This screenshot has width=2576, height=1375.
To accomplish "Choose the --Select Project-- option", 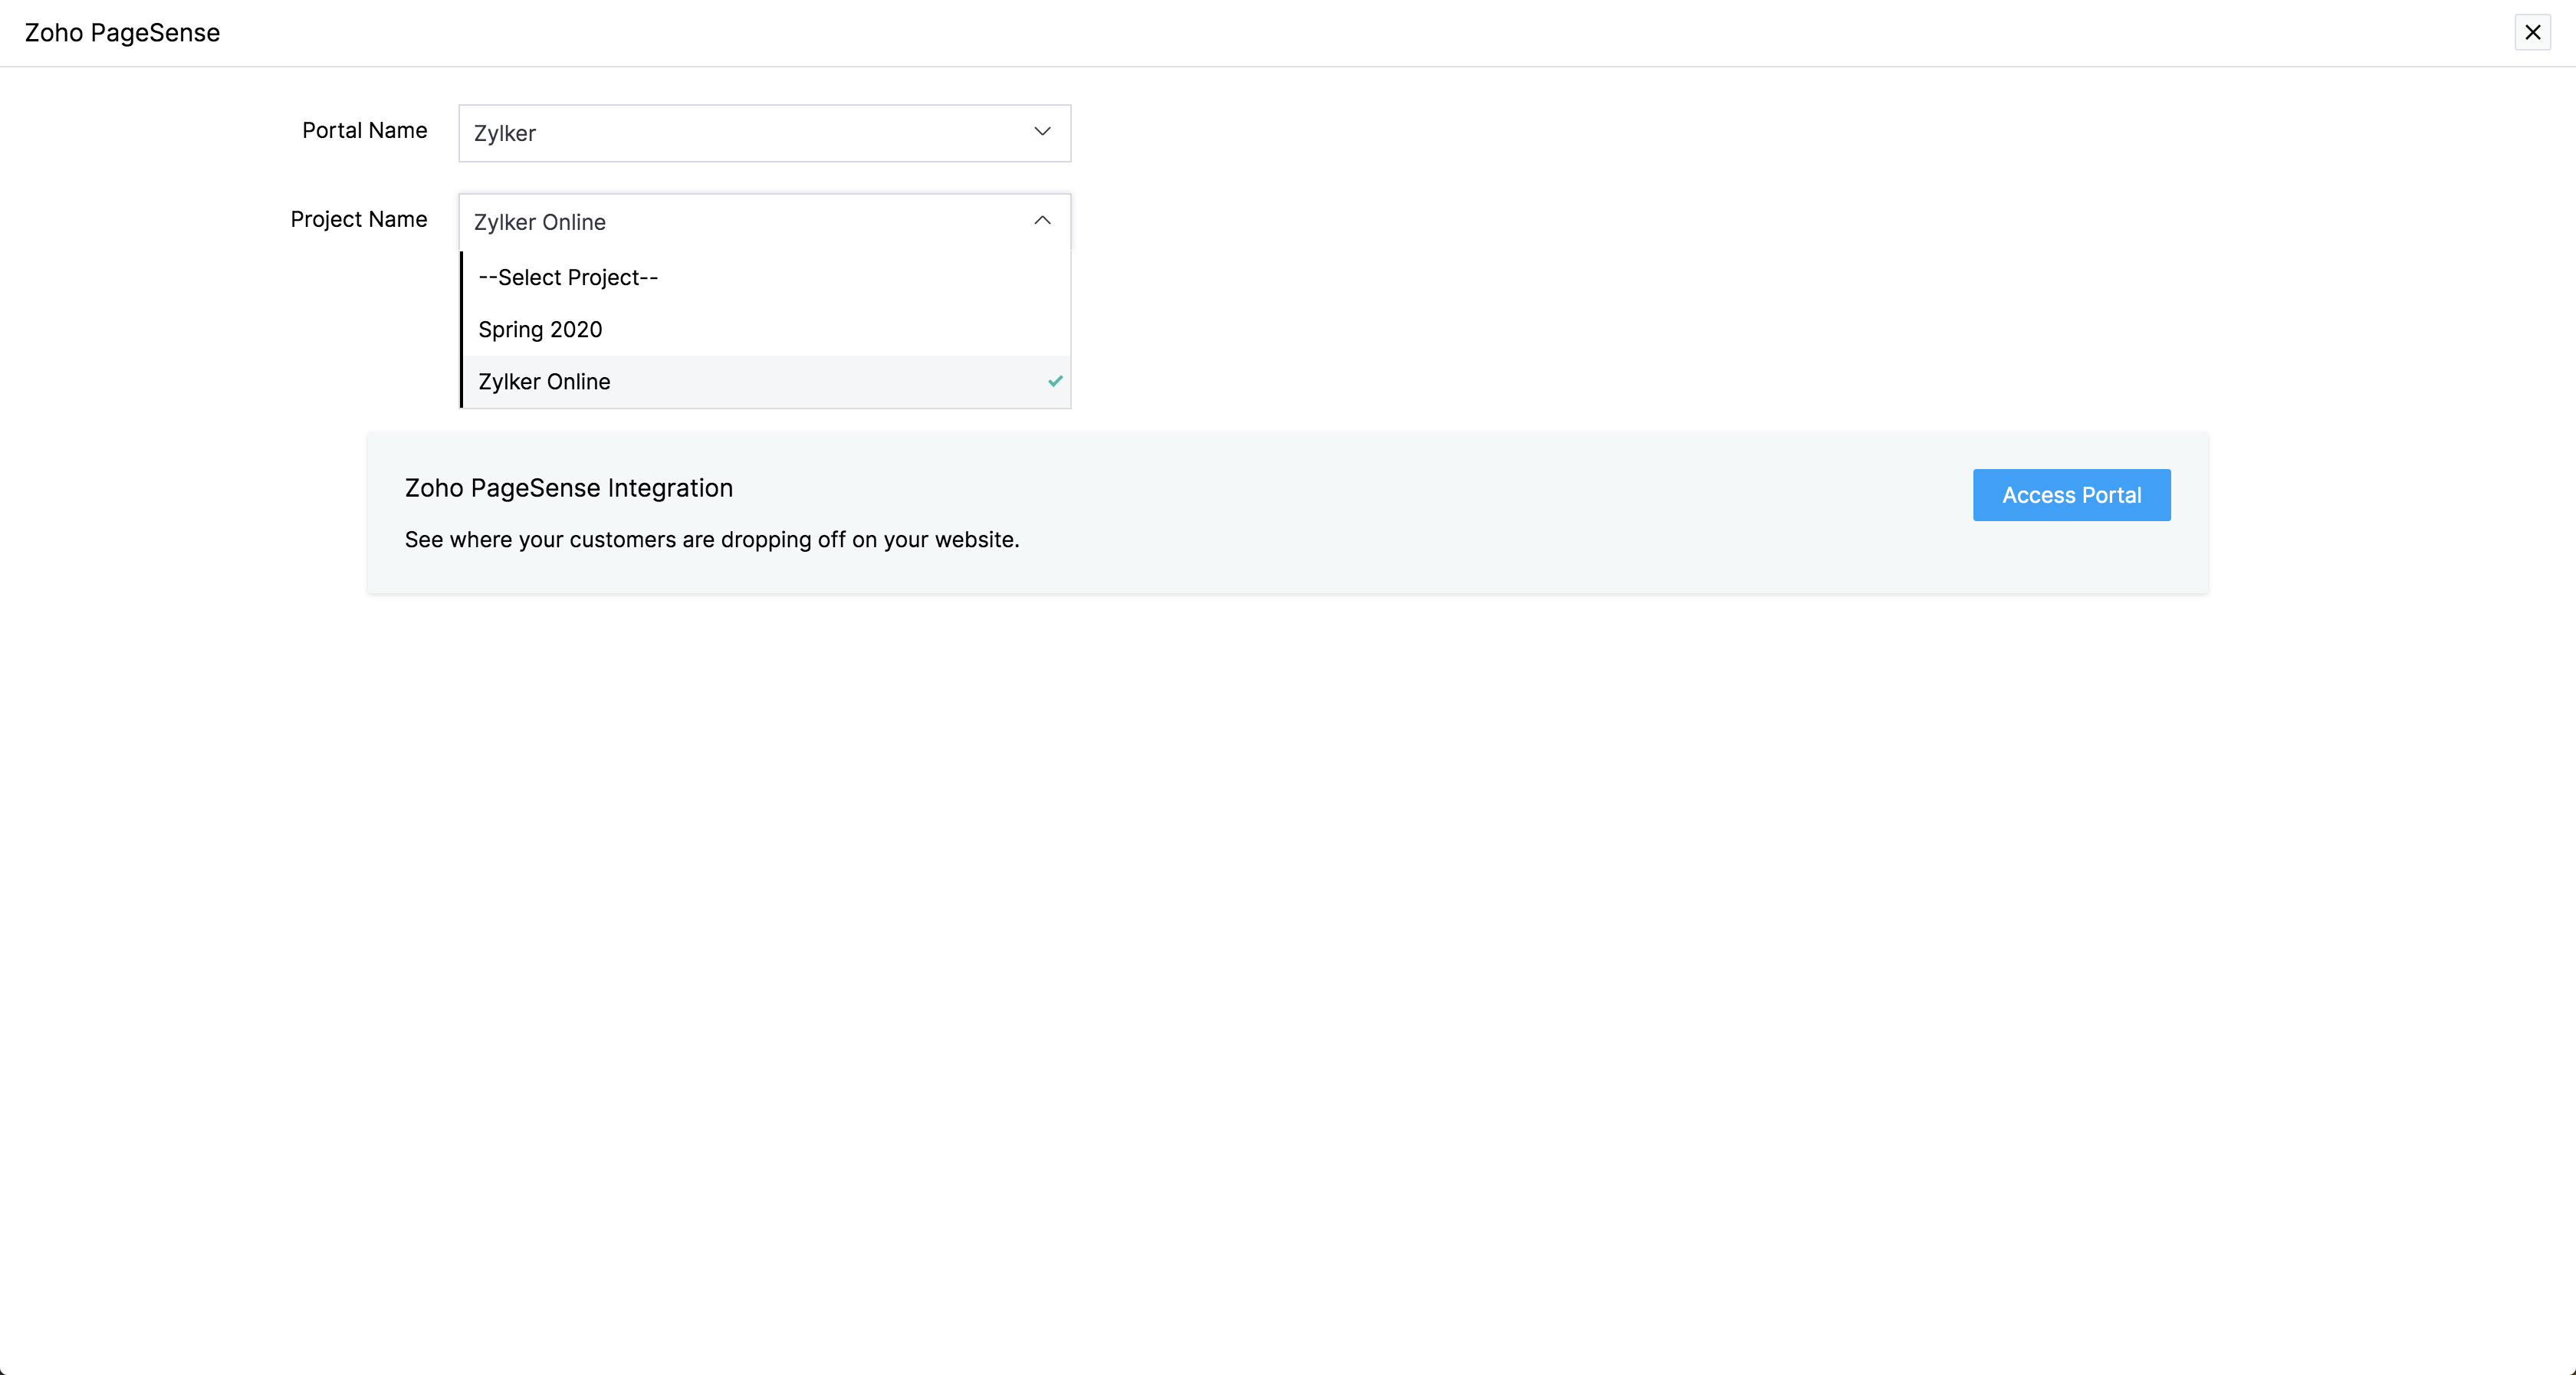I will click(568, 277).
